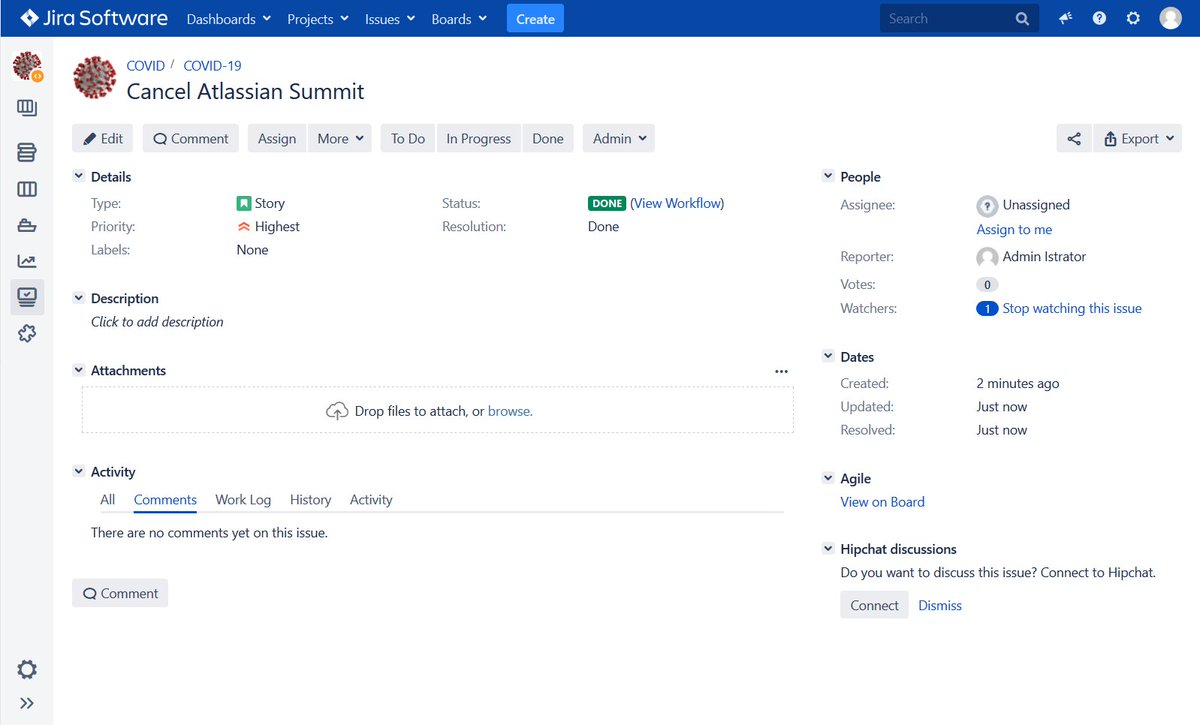
Task: Switch to the History tab
Action: point(310,500)
